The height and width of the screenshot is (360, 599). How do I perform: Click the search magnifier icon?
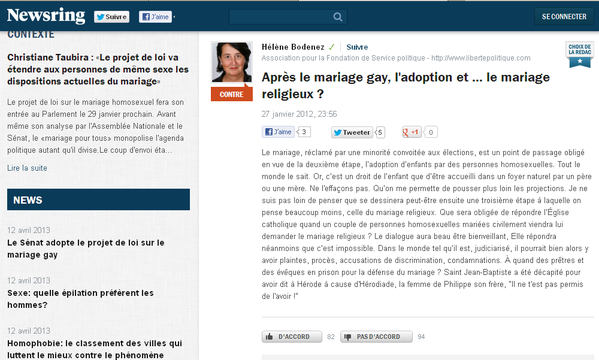point(338,17)
